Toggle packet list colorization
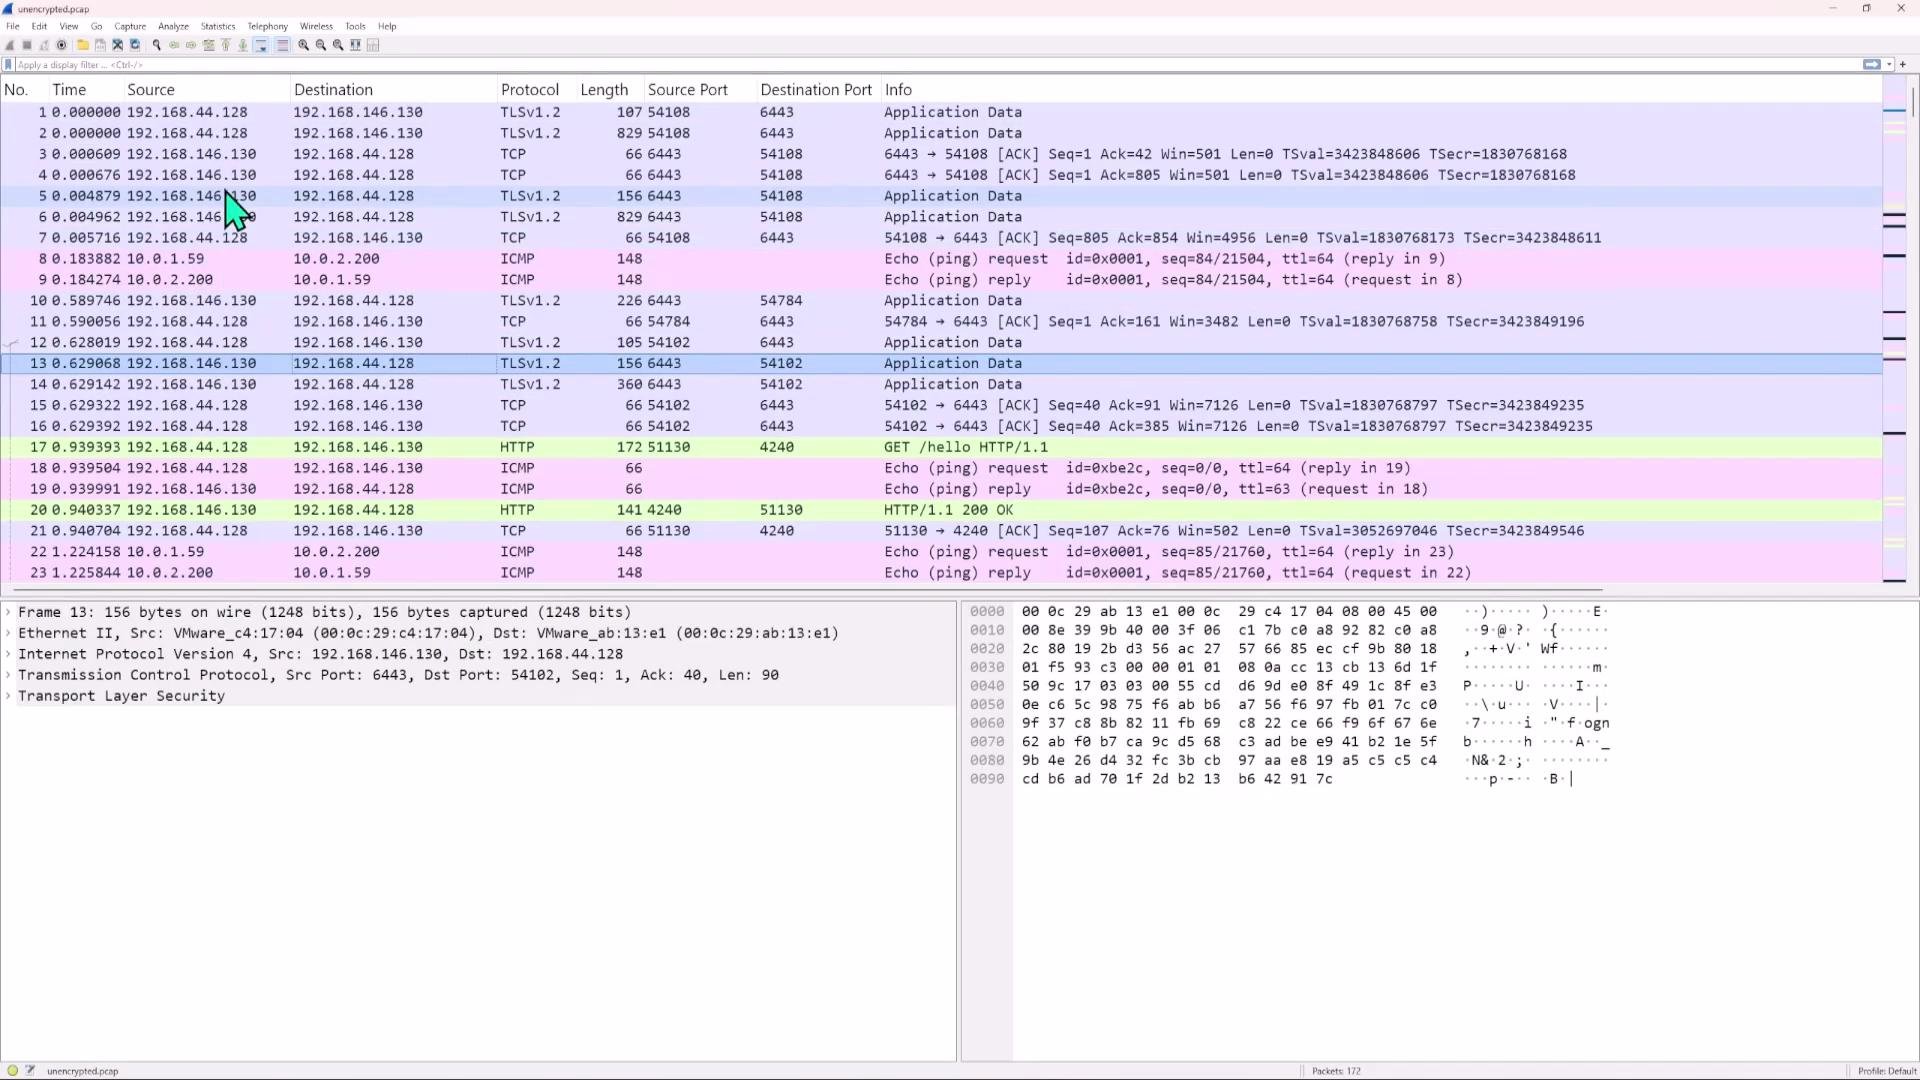The height and width of the screenshot is (1080, 1920). (282, 45)
